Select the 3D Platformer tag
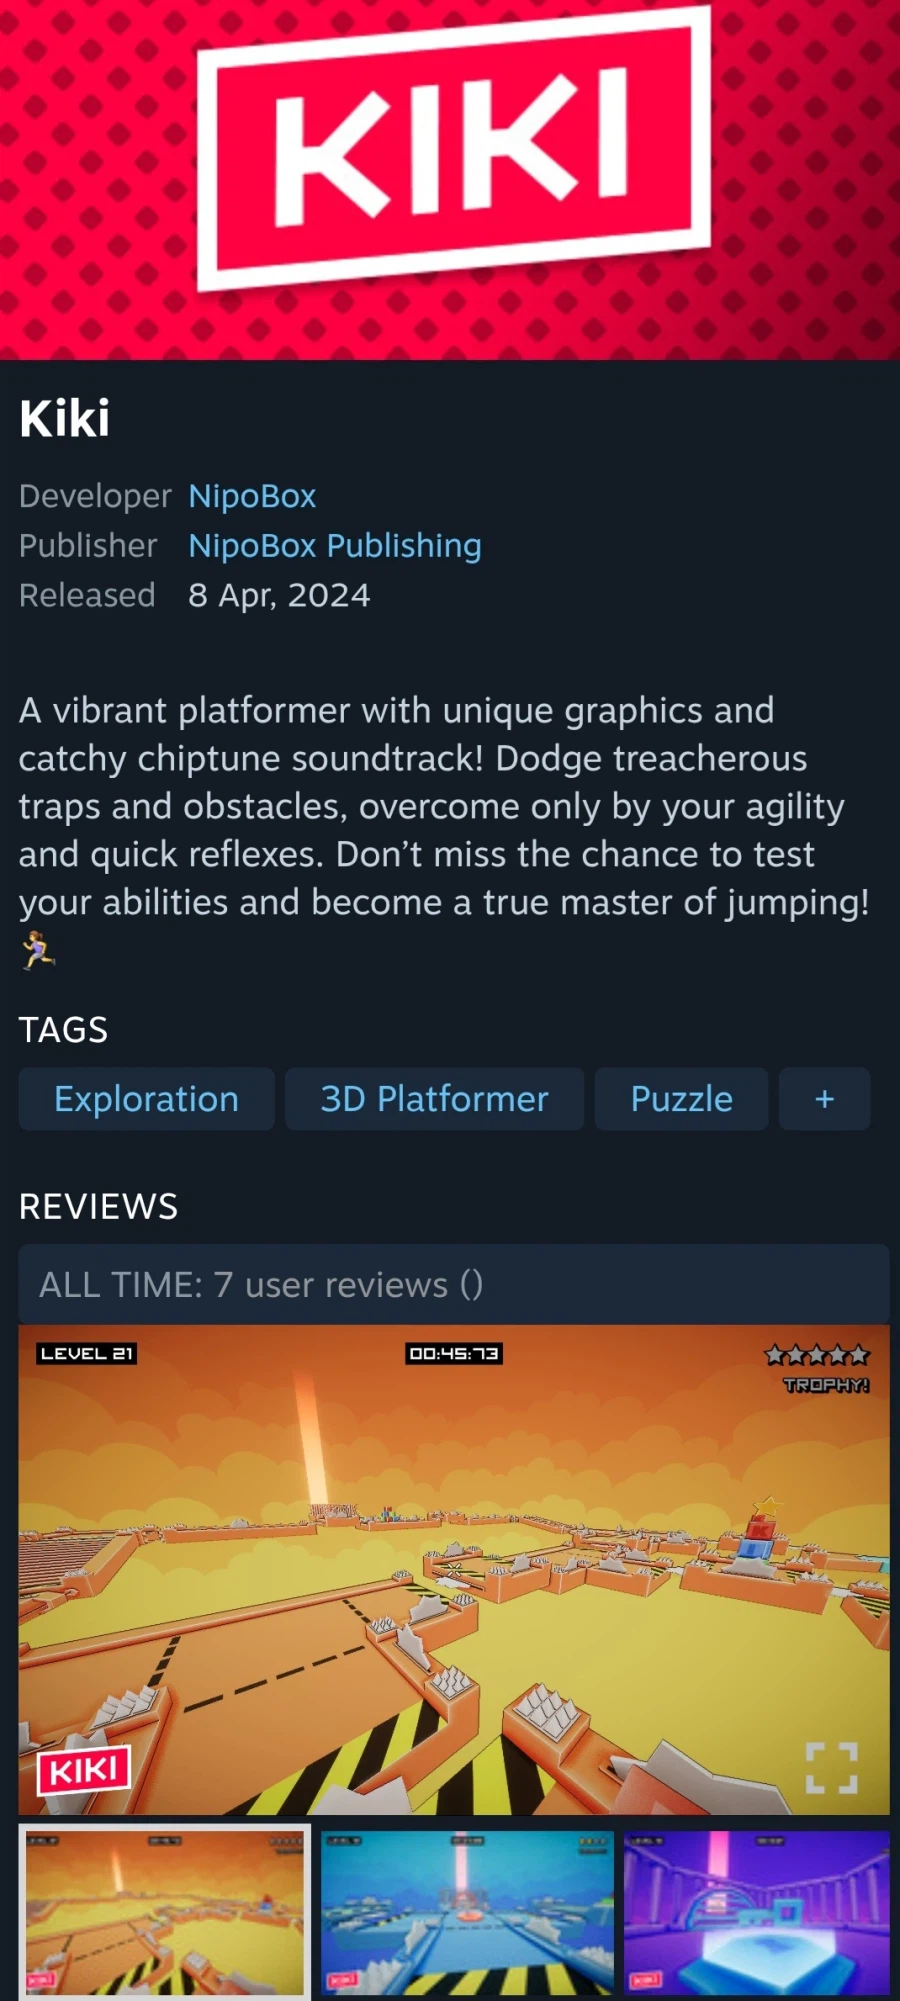The height and width of the screenshot is (2001, 900). tap(434, 1099)
